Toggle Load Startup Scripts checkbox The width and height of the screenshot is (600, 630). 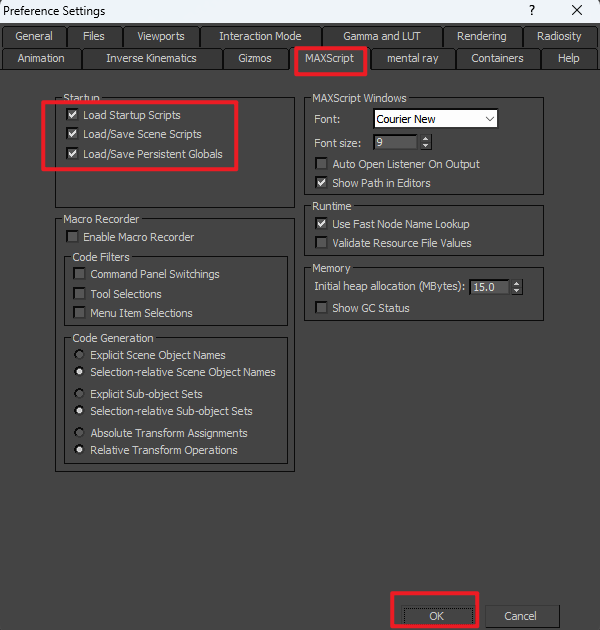(x=72, y=115)
